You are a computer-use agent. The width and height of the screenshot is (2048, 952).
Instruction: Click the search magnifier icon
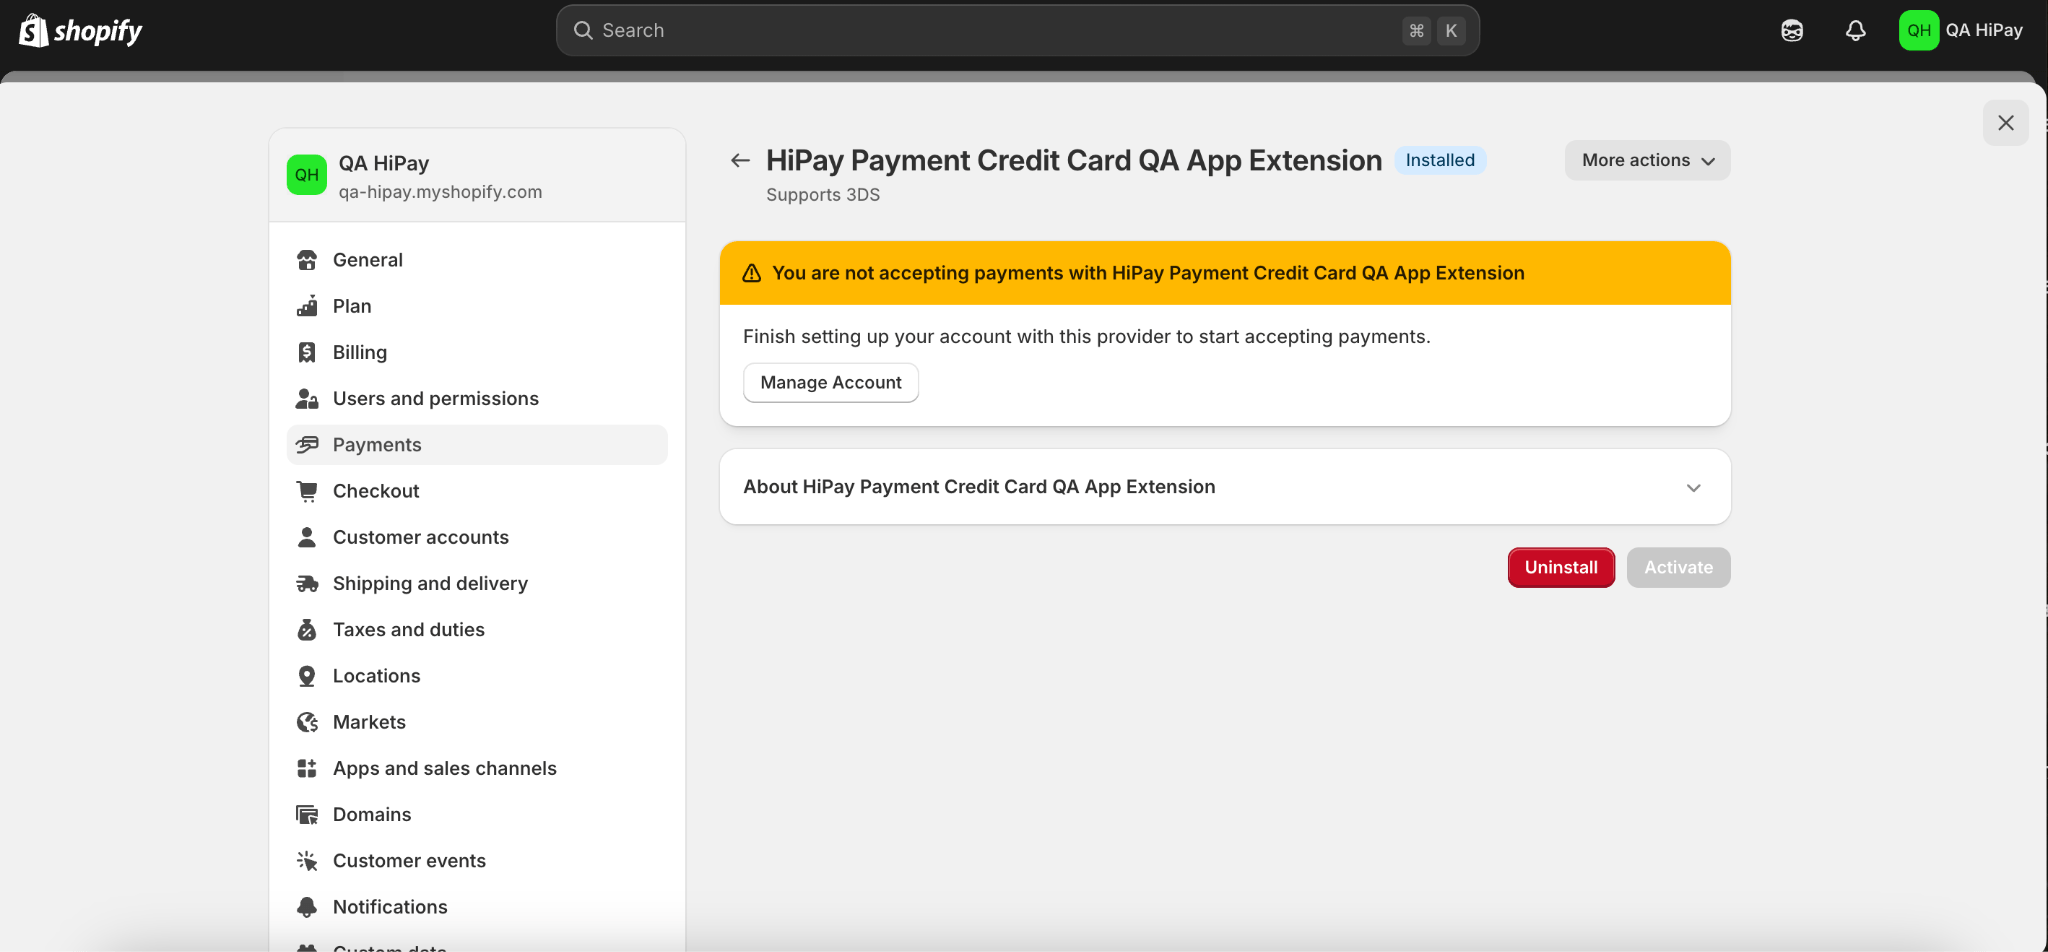[583, 30]
